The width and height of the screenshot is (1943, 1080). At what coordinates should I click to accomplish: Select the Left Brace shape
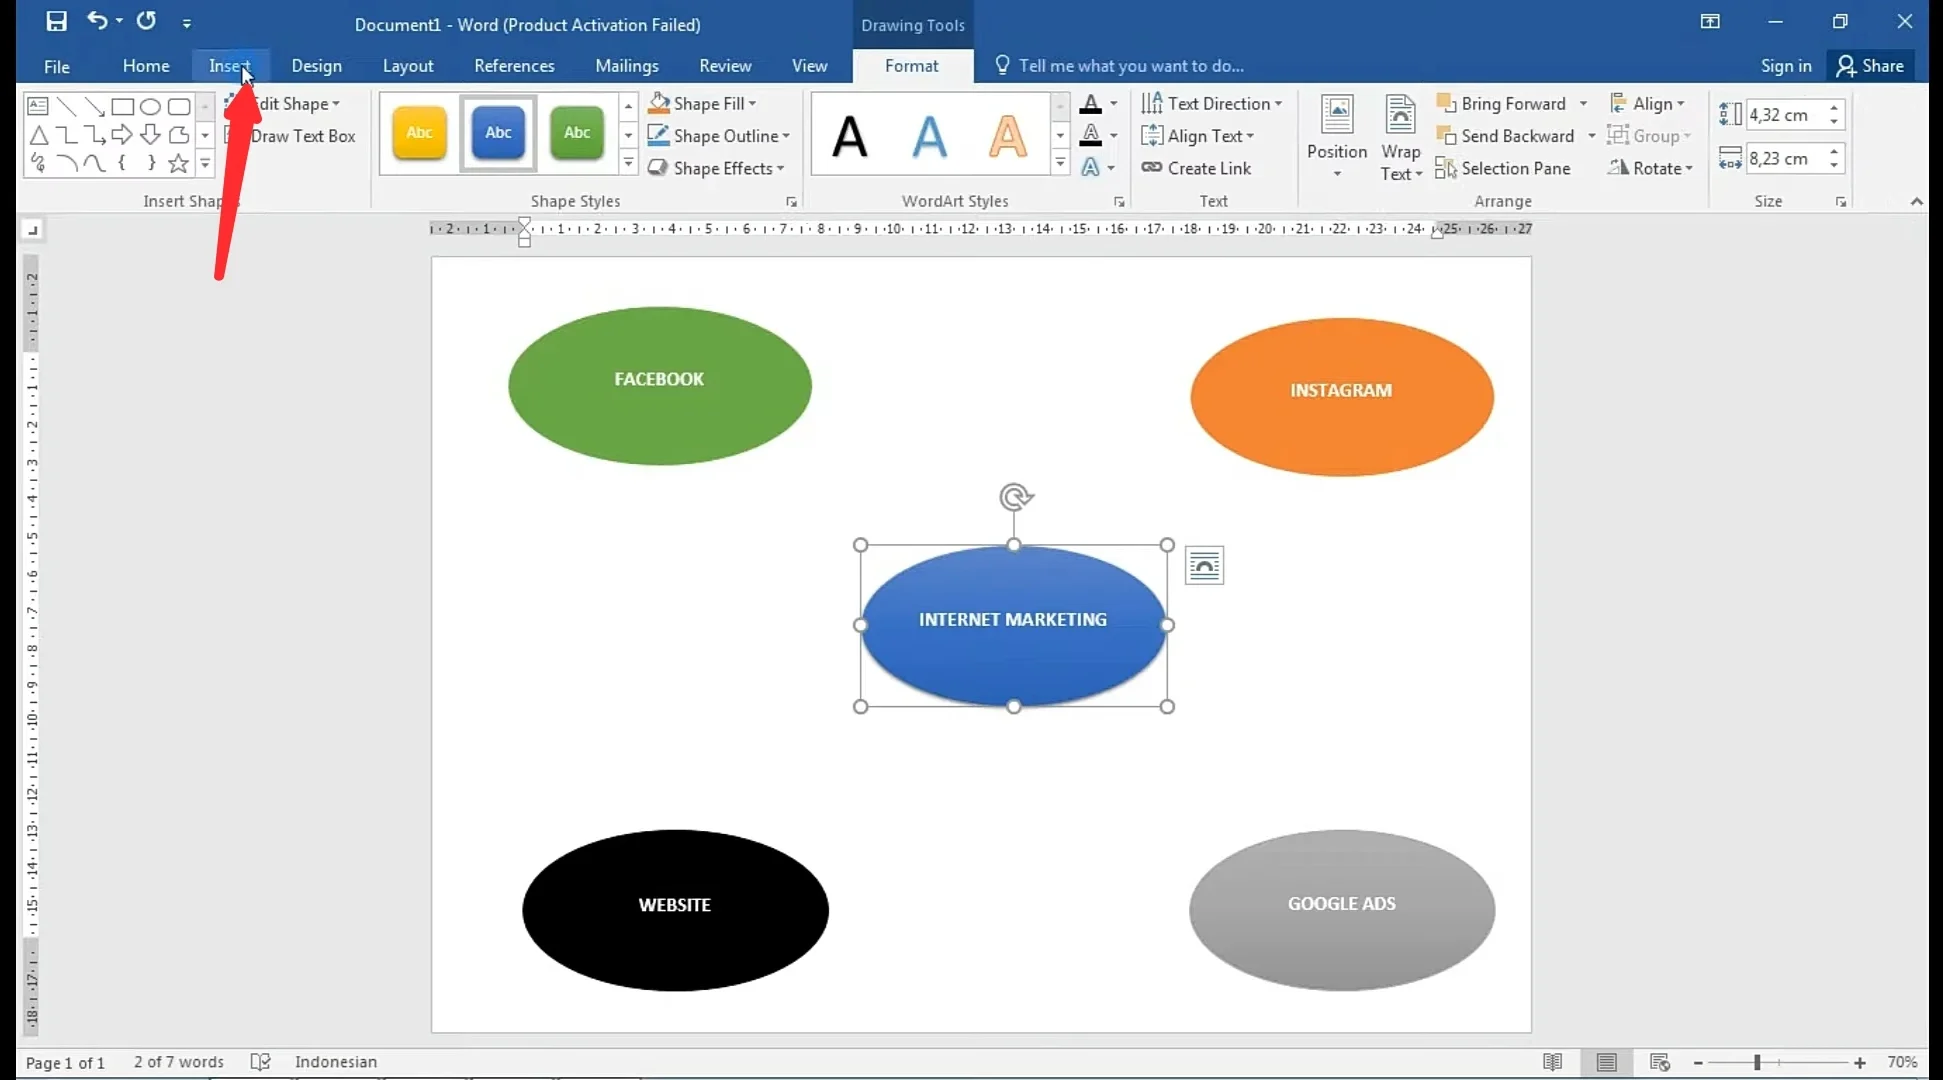pos(123,163)
